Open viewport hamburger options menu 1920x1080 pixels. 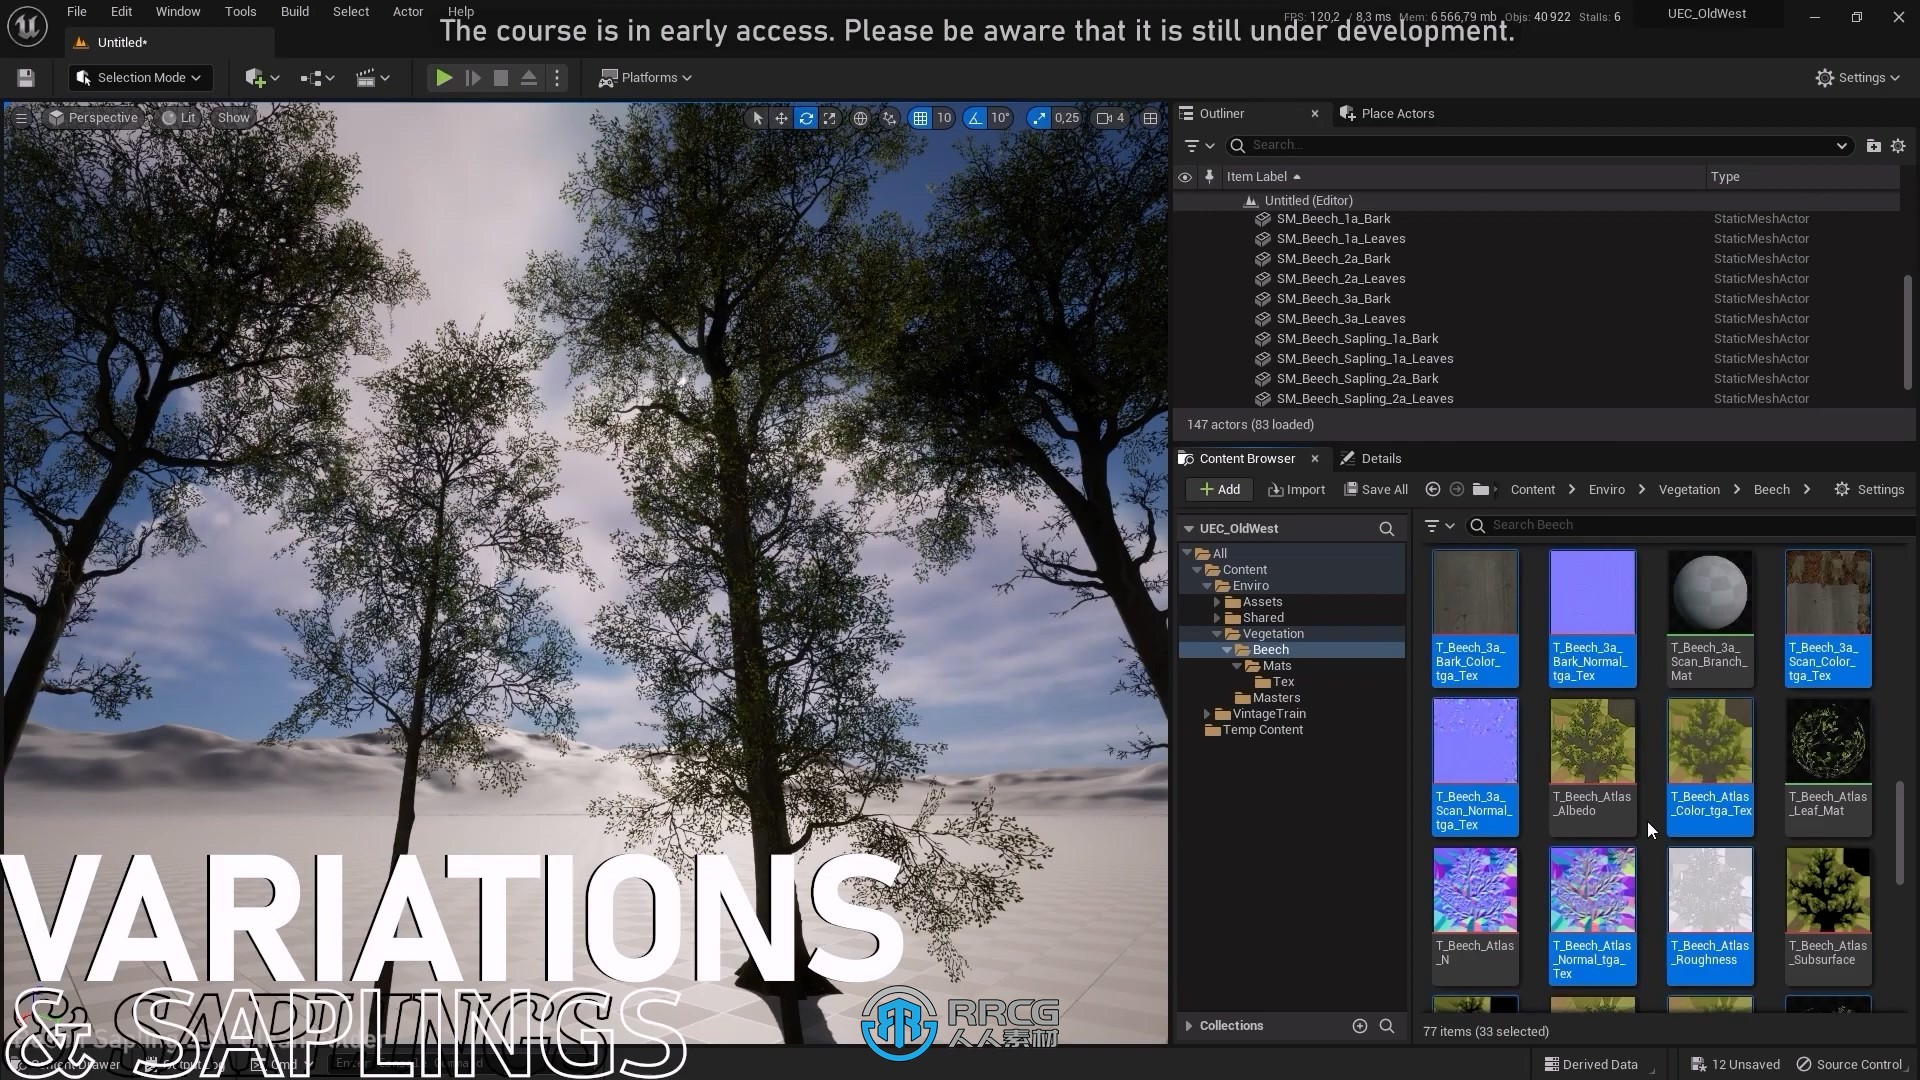[x=21, y=118]
